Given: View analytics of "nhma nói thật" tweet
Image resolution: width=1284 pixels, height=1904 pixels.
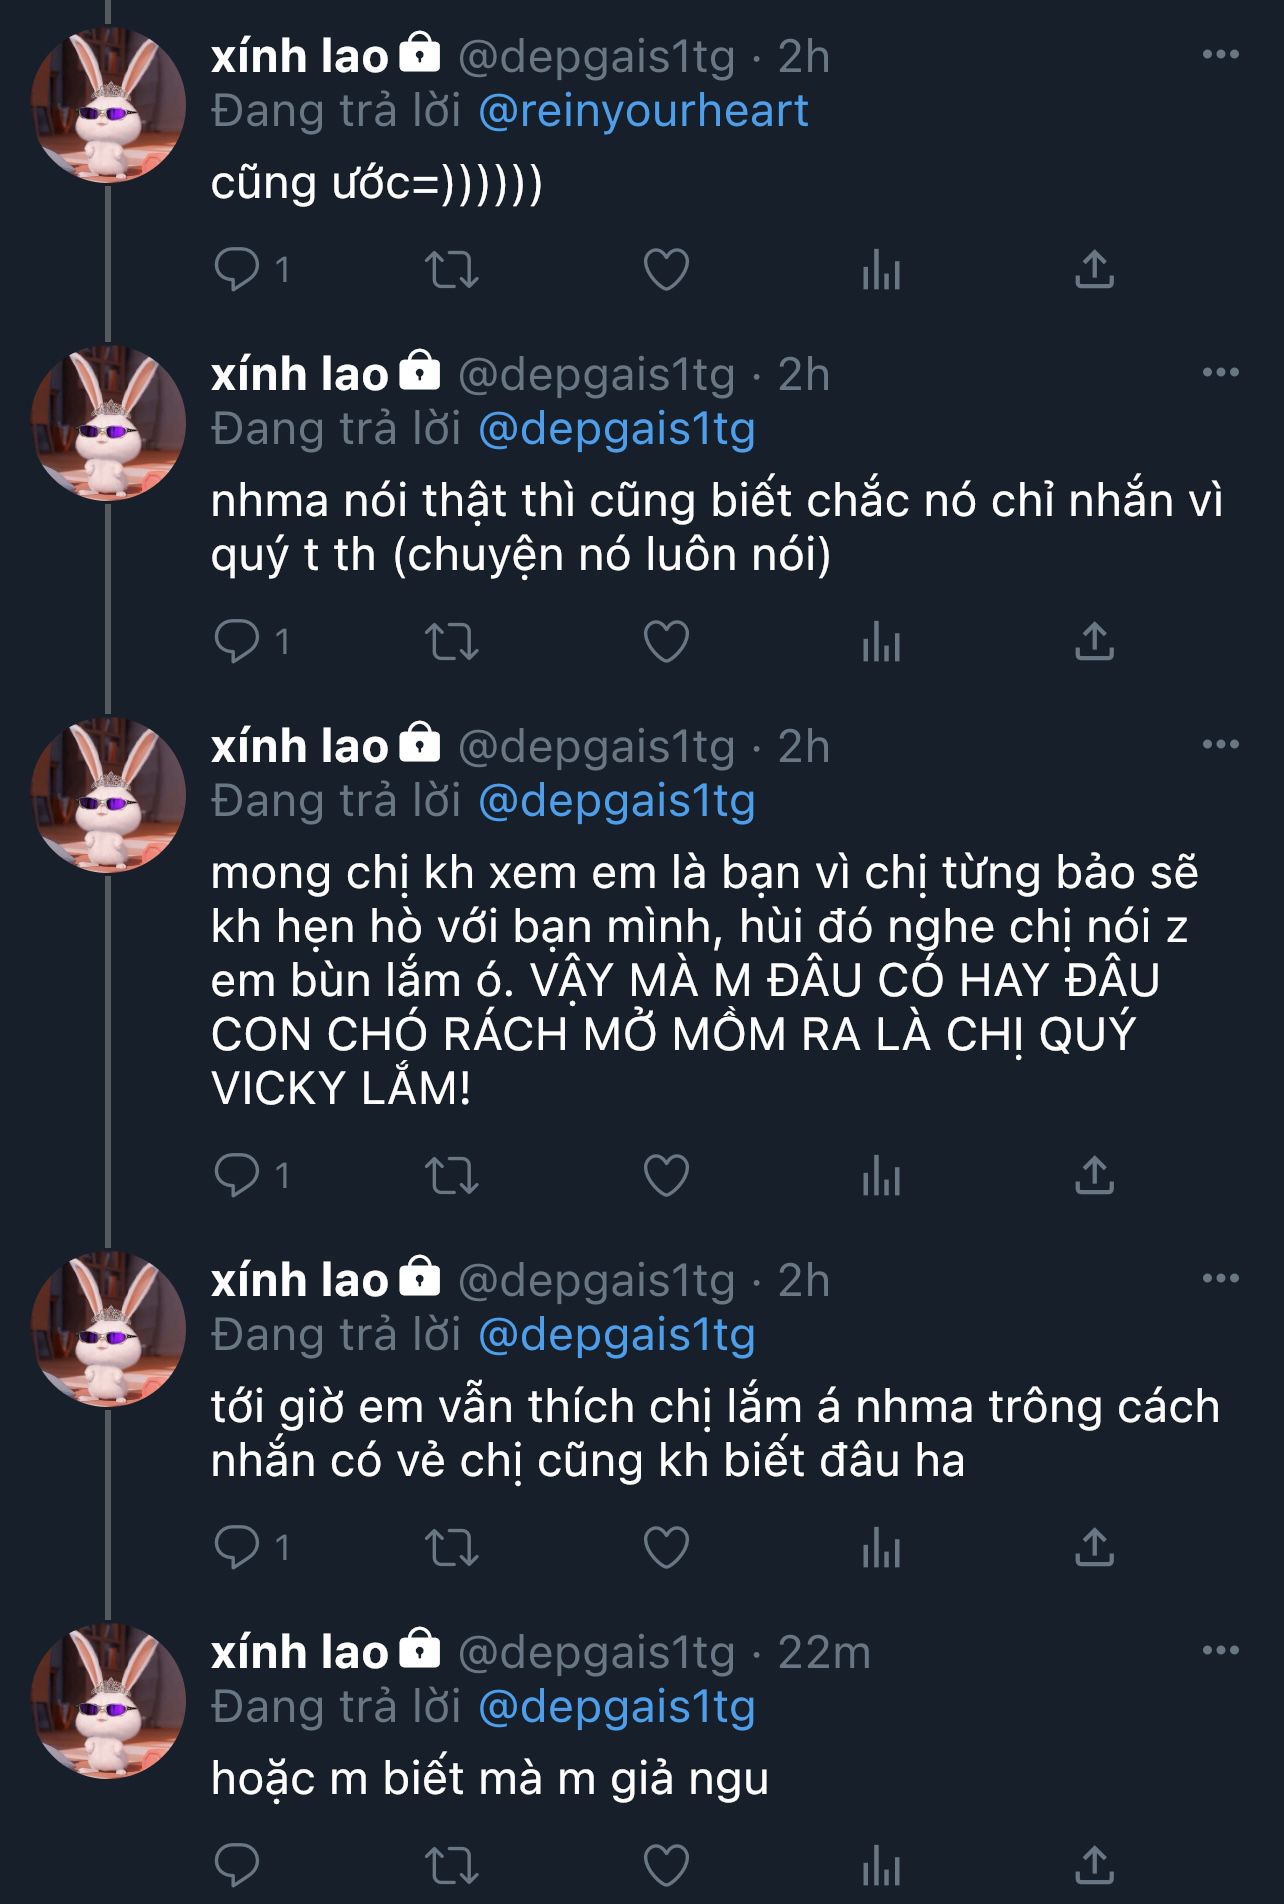Looking at the screenshot, I should point(881,642).
